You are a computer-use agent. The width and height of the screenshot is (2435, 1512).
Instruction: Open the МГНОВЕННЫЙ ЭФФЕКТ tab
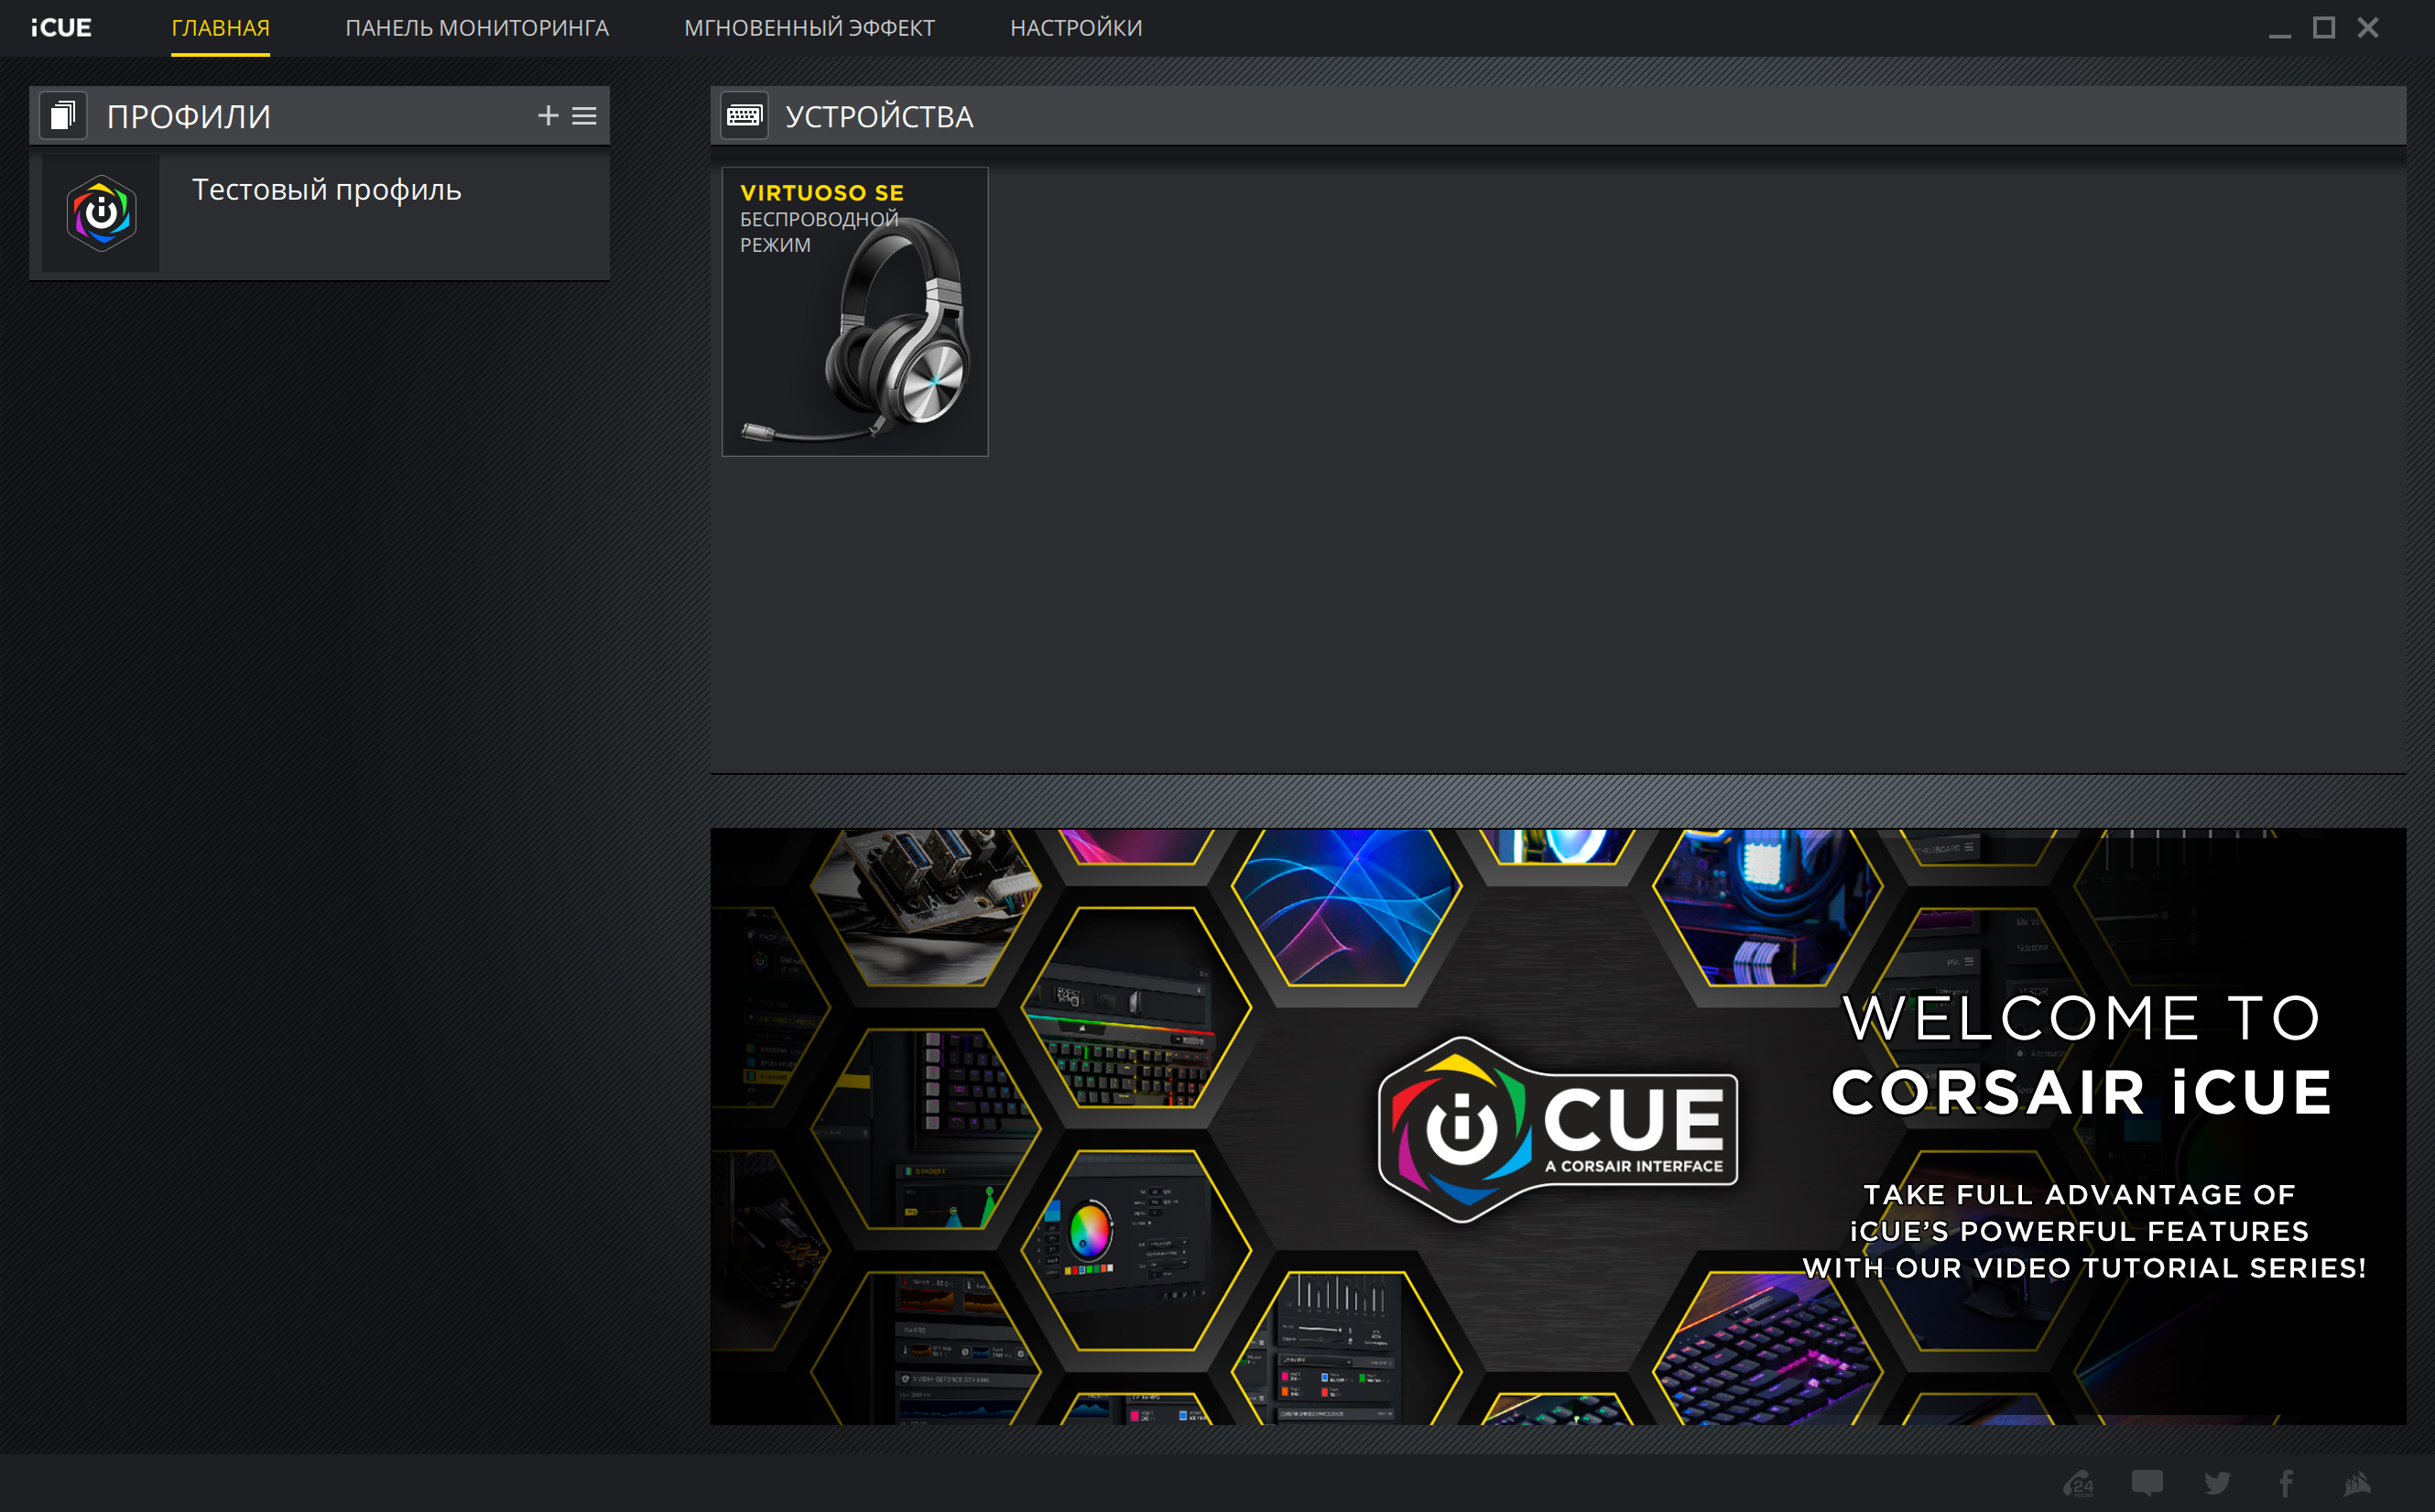click(x=809, y=28)
